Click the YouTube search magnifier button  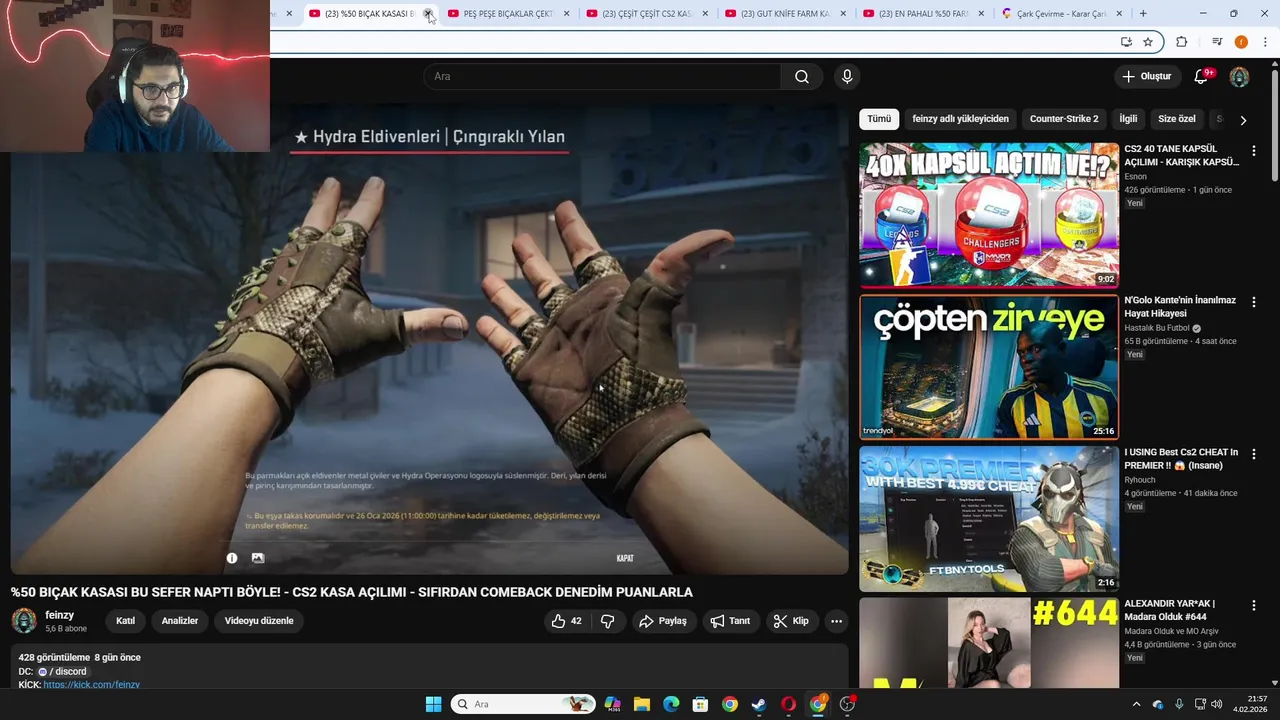click(x=802, y=77)
